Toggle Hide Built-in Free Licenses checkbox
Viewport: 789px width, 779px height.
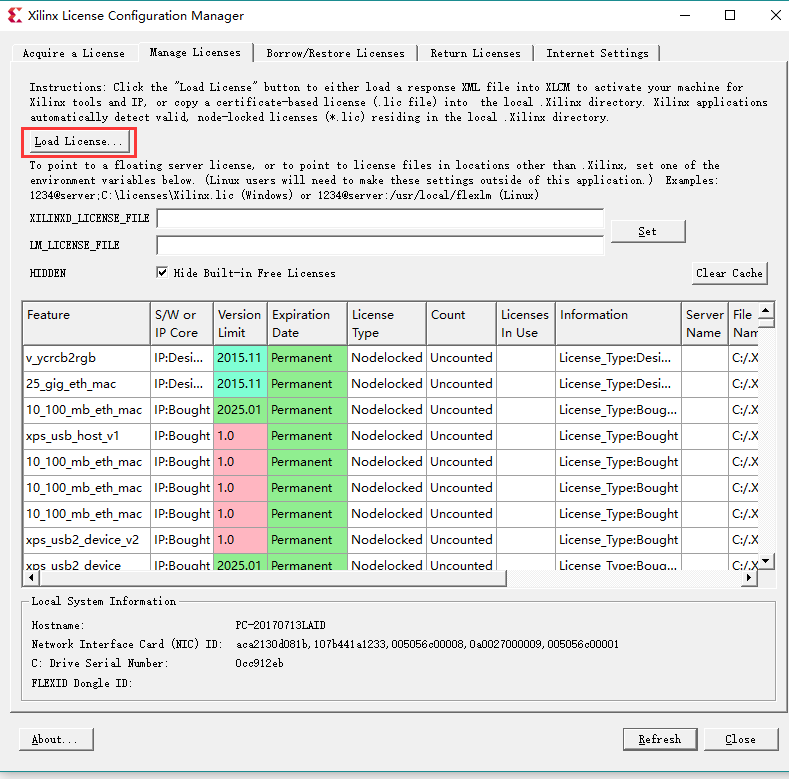point(162,273)
